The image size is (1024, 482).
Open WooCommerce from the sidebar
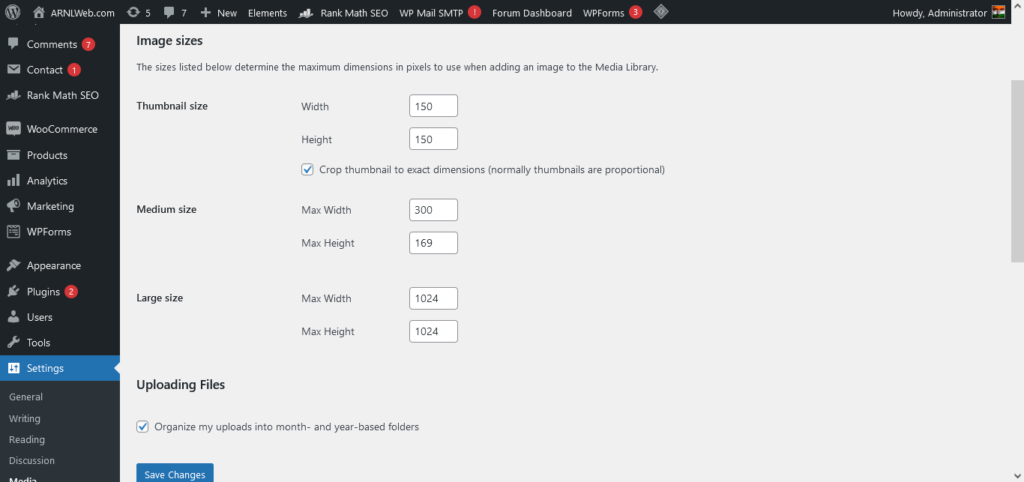[x=61, y=129]
